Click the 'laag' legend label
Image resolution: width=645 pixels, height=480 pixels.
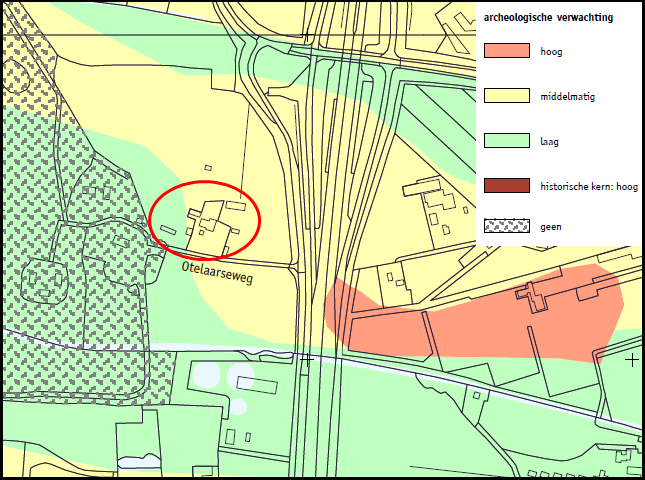pyautogui.click(x=549, y=142)
